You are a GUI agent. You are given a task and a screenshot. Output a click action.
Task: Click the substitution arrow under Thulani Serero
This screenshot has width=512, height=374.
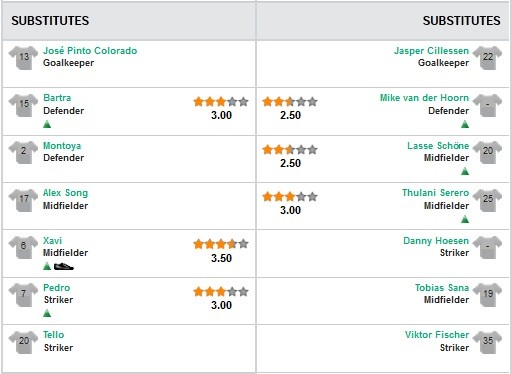465,219
